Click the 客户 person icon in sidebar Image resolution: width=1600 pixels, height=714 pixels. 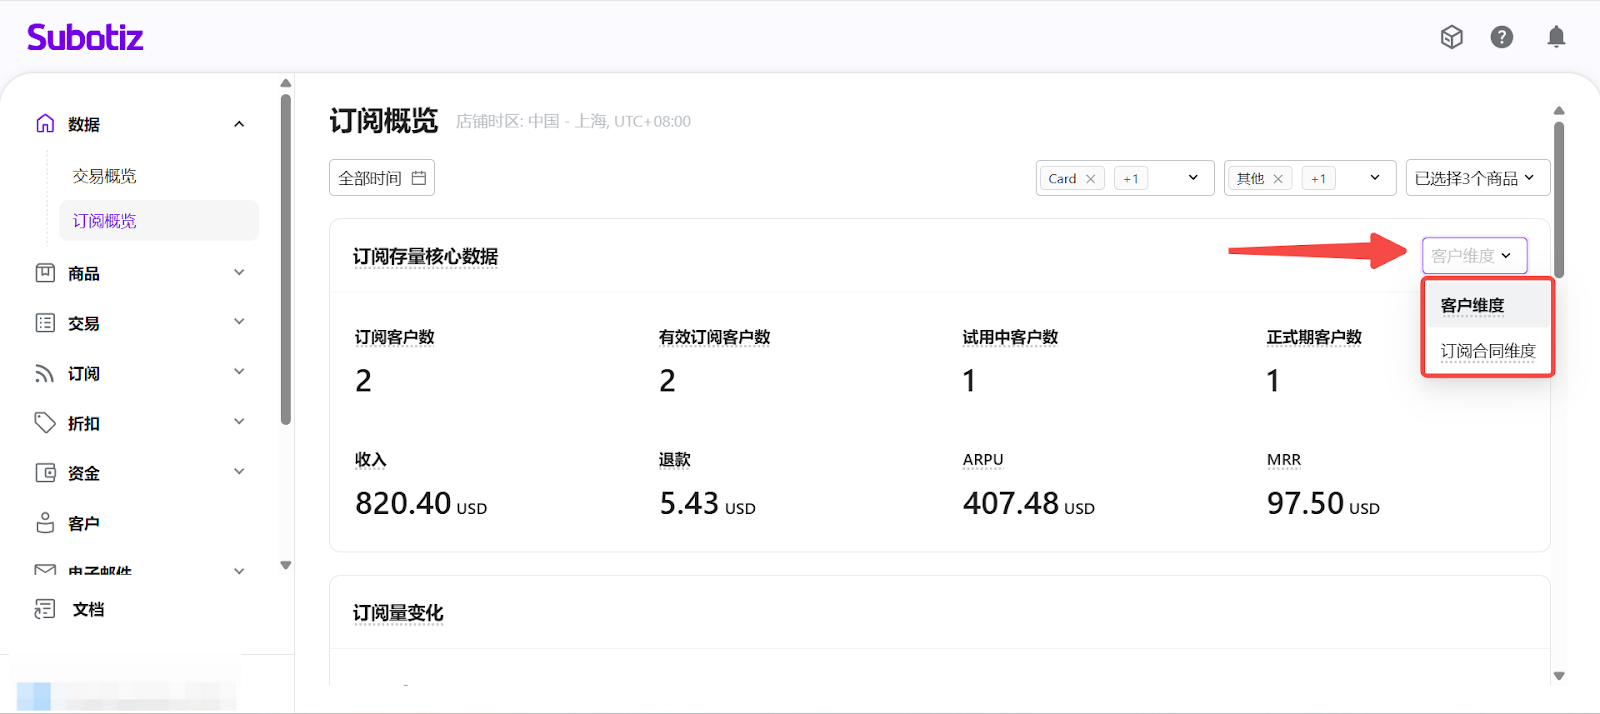point(45,523)
